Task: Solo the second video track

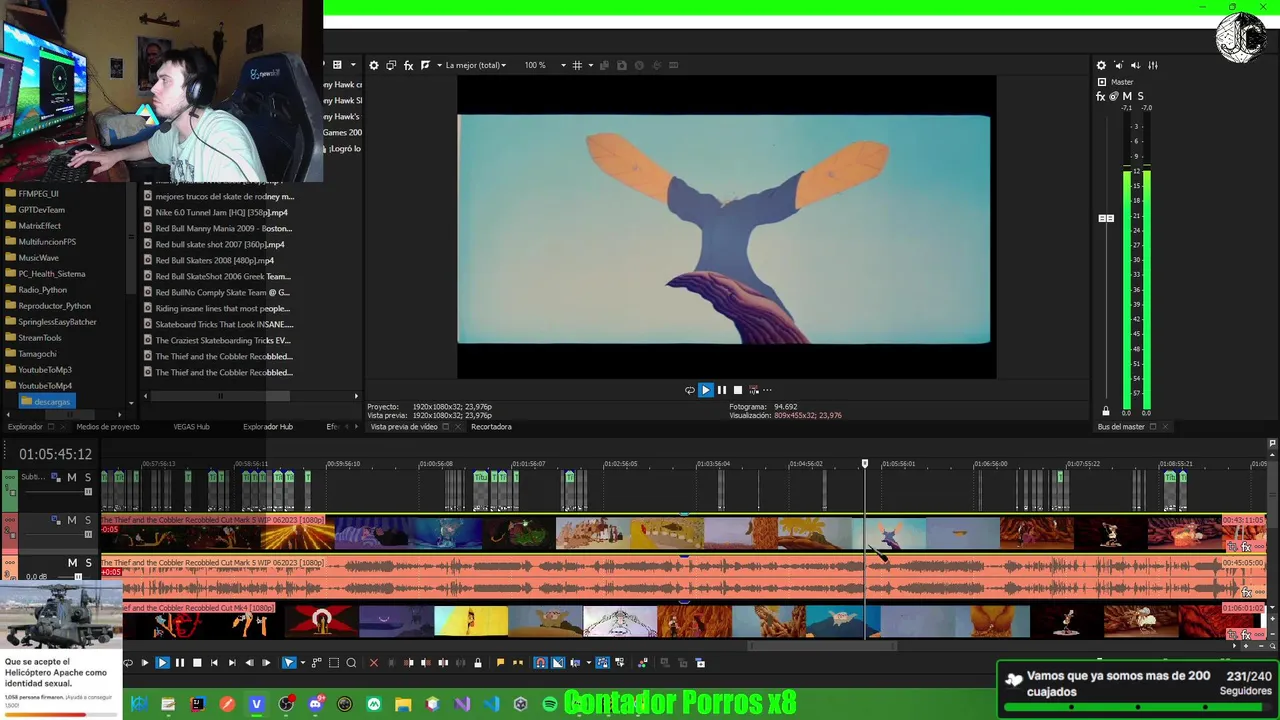Action: click(x=87, y=520)
